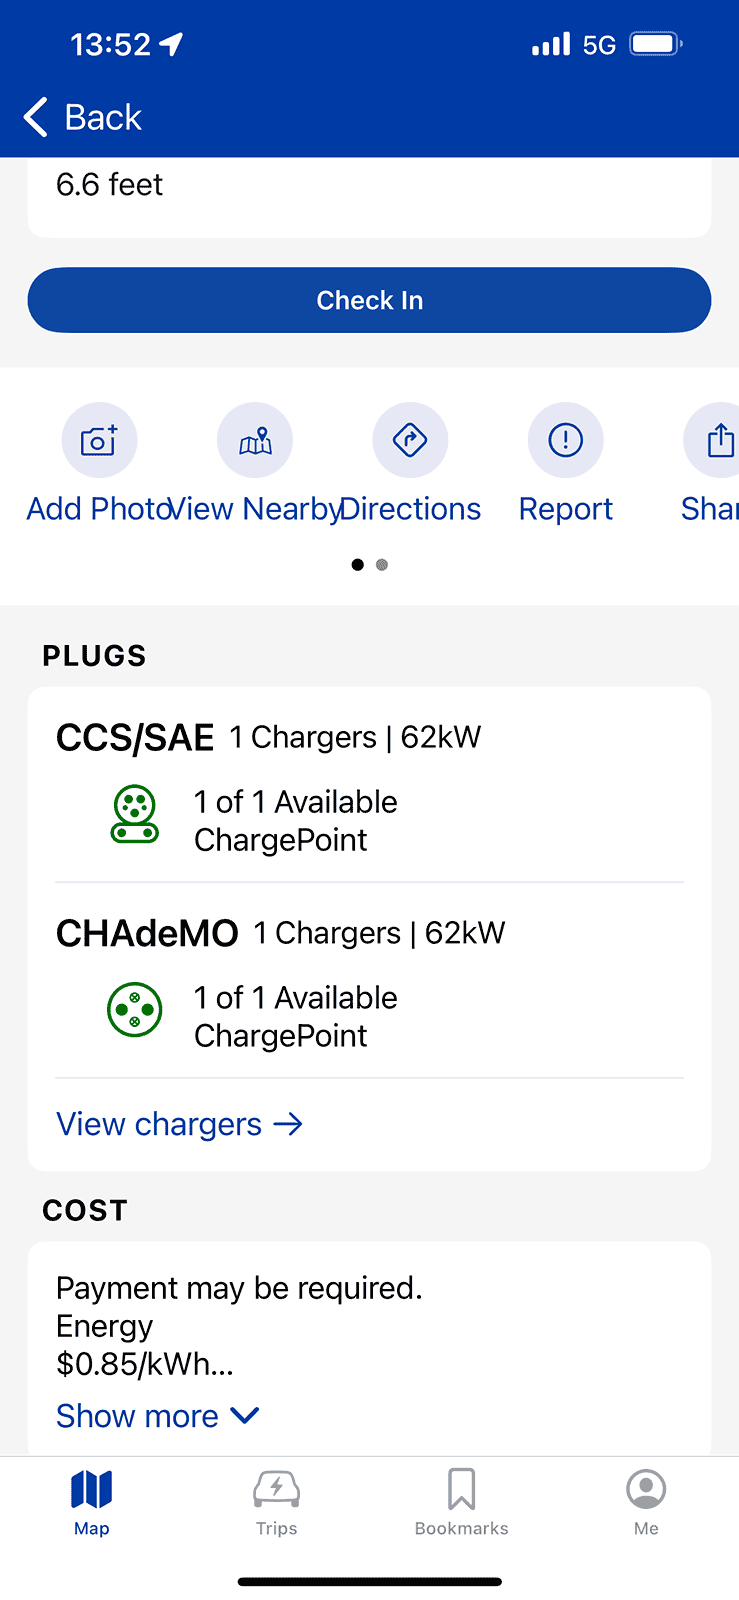This screenshot has width=739, height=1600.
Task: Go to the Bookmarks tab
Action: coord(461,1501)
